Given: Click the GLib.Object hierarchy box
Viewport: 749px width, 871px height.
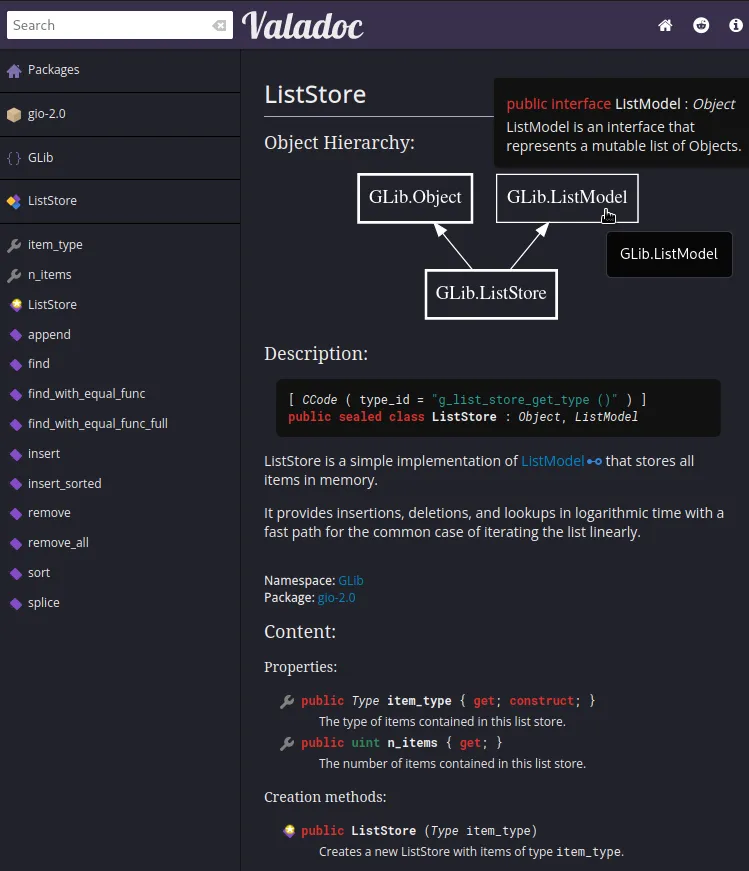Looking at the screenshot, I should pyautogui.click(x=415, y=197).
